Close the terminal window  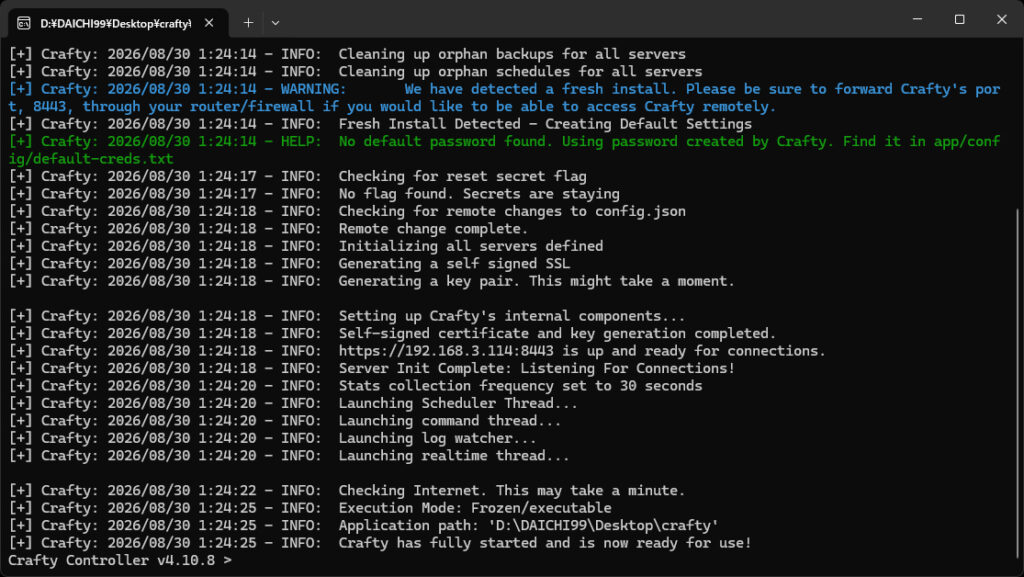click(x=1002, y=20)
